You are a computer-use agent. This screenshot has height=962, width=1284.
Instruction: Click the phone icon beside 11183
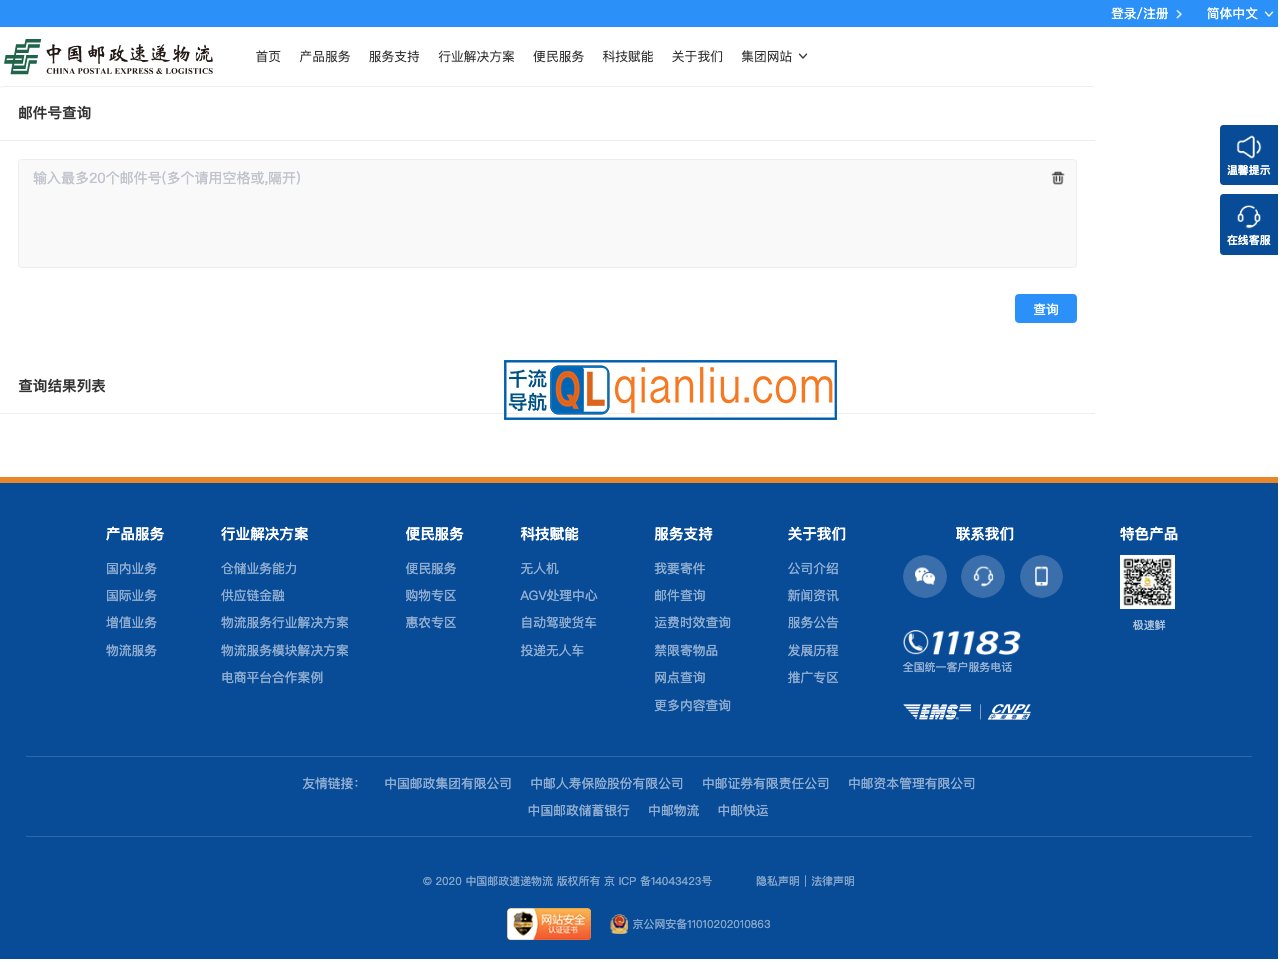pyautogui.click(x=915, y=642)
